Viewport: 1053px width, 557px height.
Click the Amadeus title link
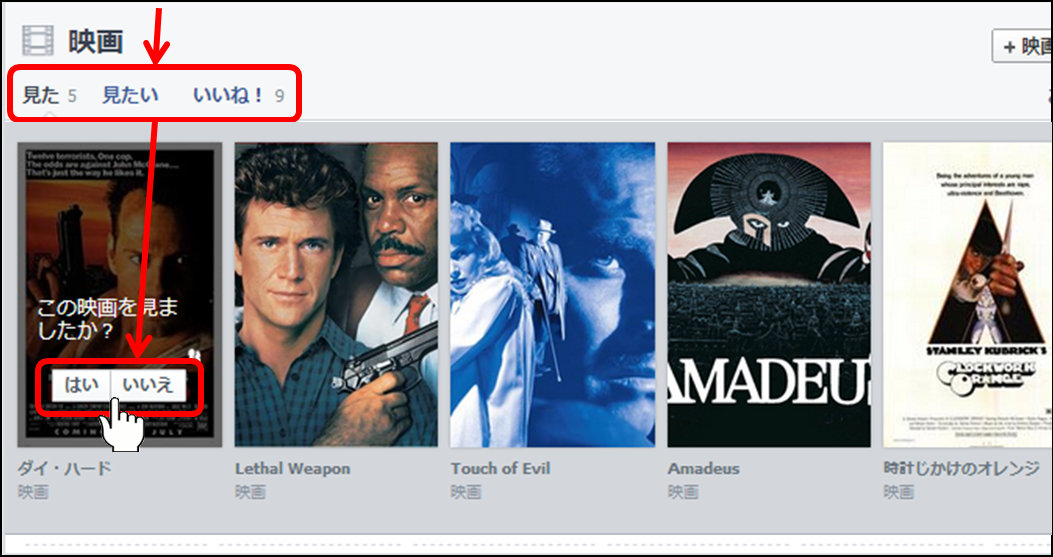point(704,468)
